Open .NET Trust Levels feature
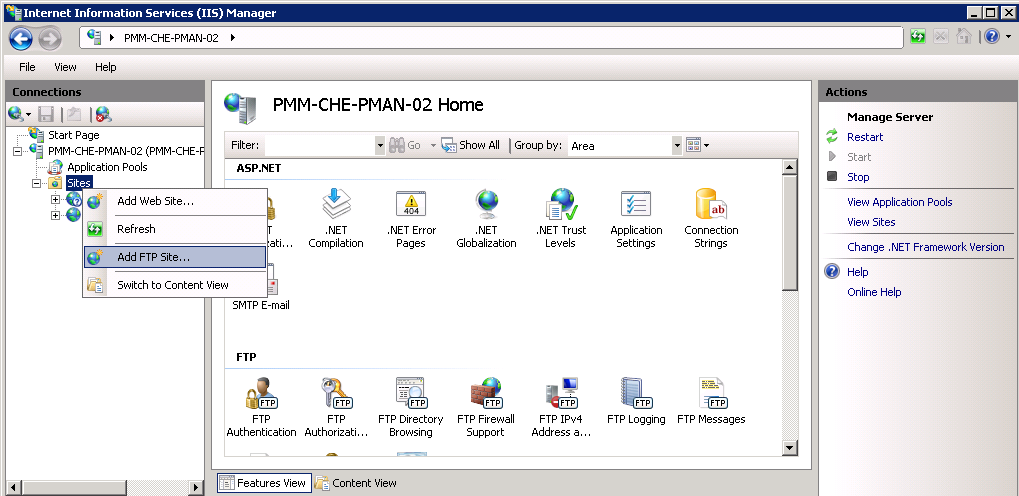Viewport: 1019px width, 496px height. 561,218
